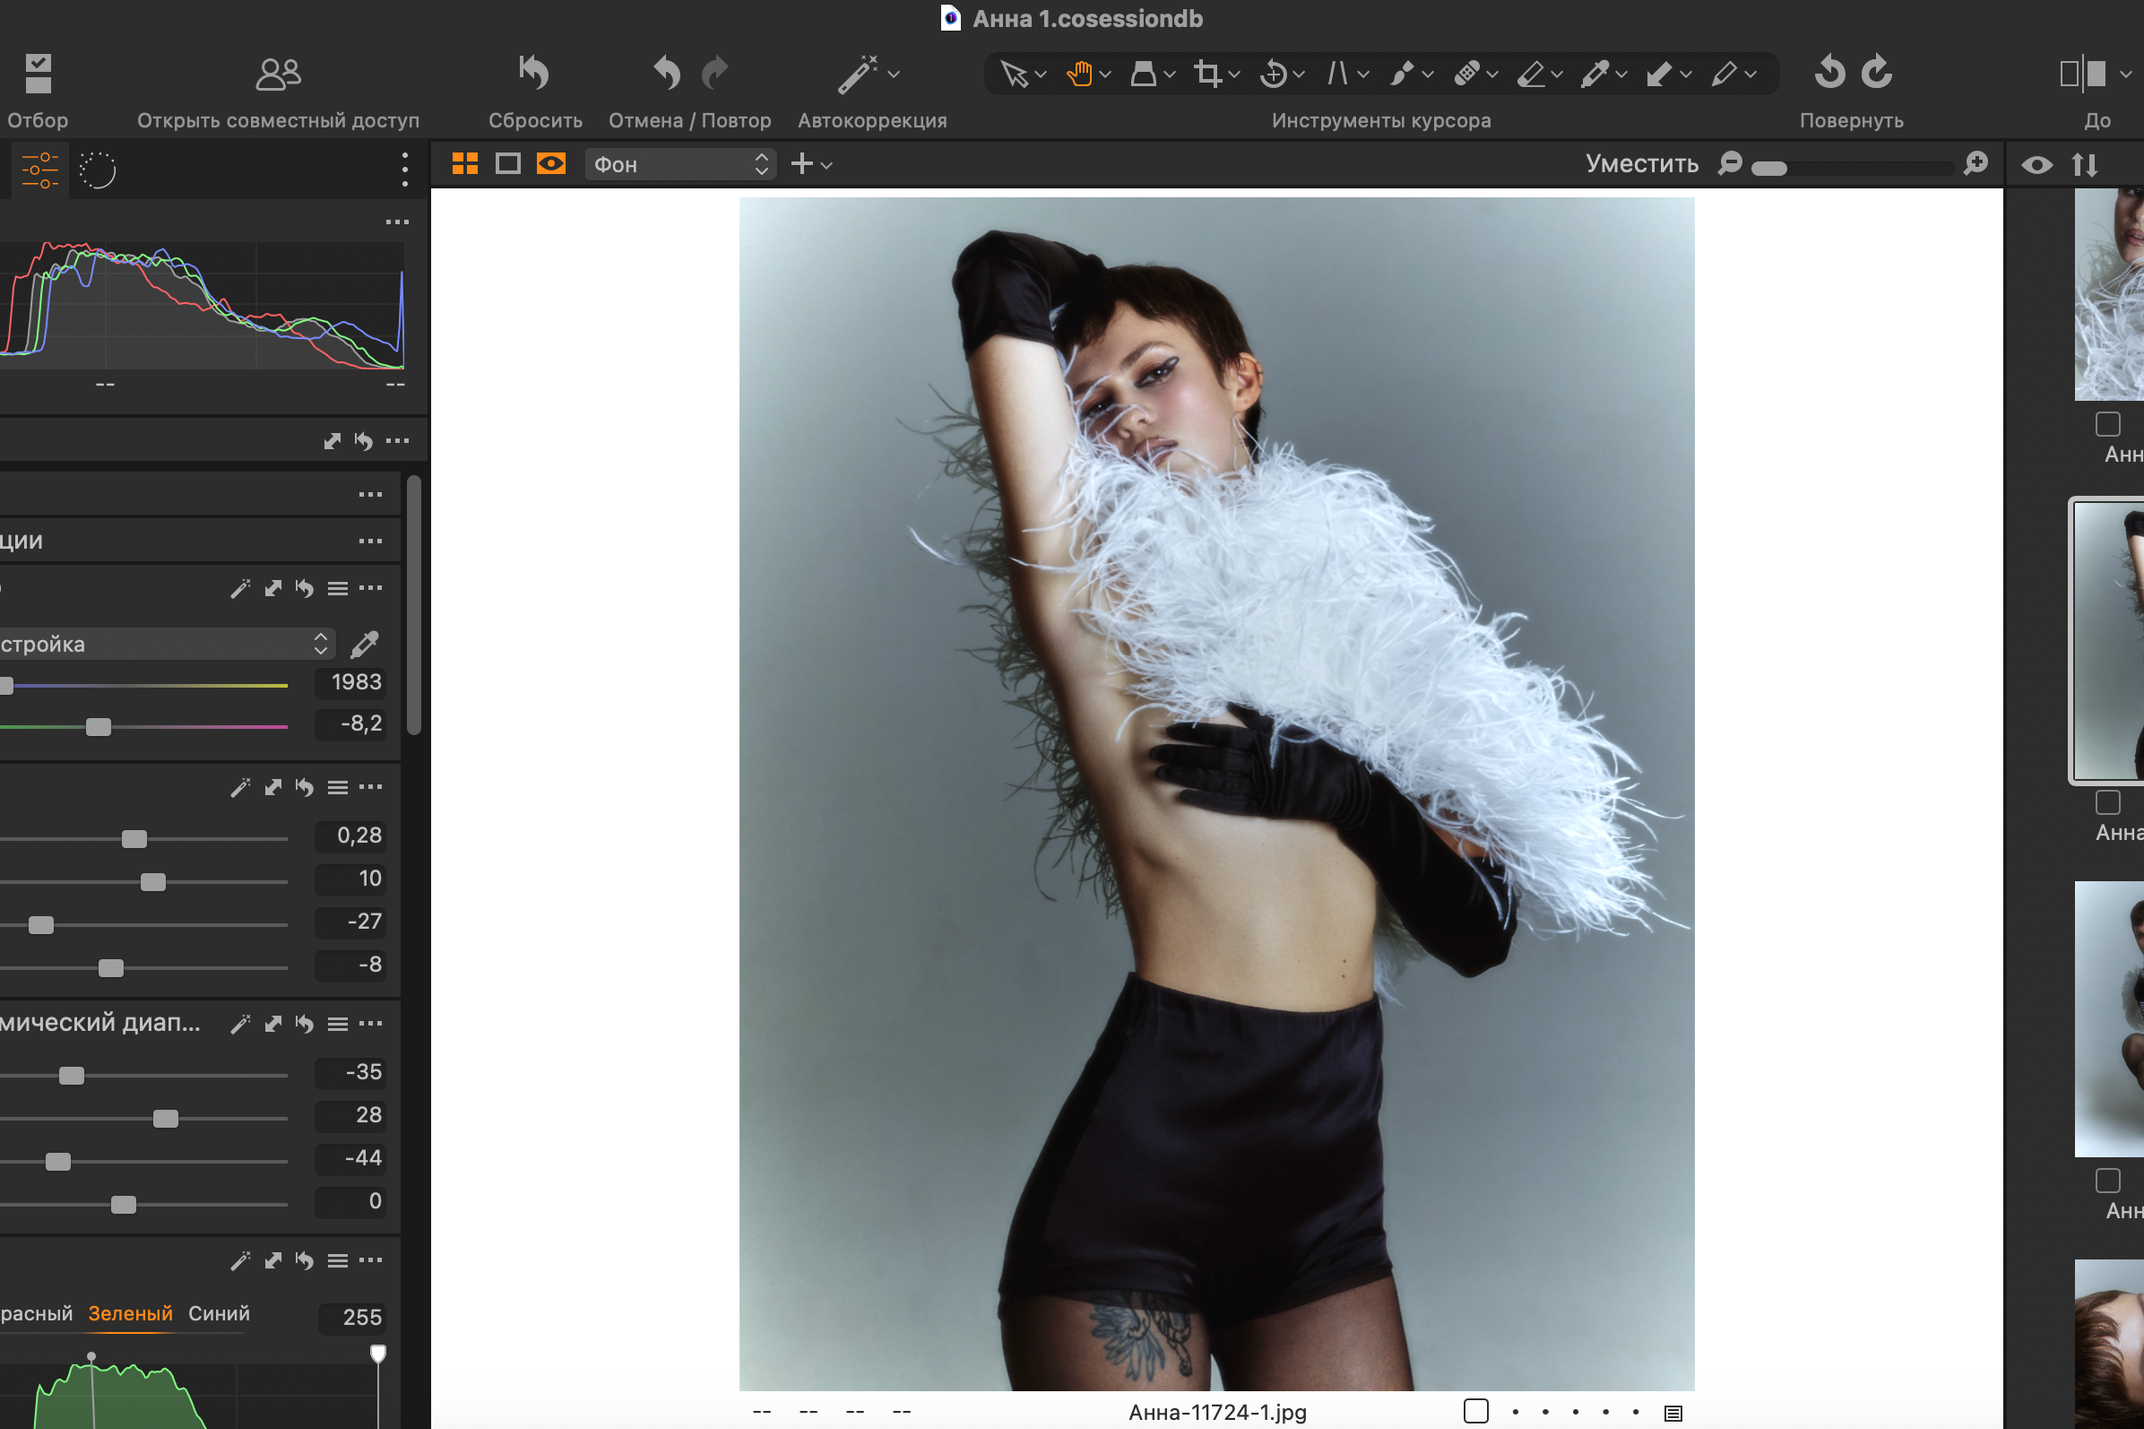Click the Auto-adjust magic wand icon
The width and height of the screenshot is (2144, 1429).
[857, 74]
